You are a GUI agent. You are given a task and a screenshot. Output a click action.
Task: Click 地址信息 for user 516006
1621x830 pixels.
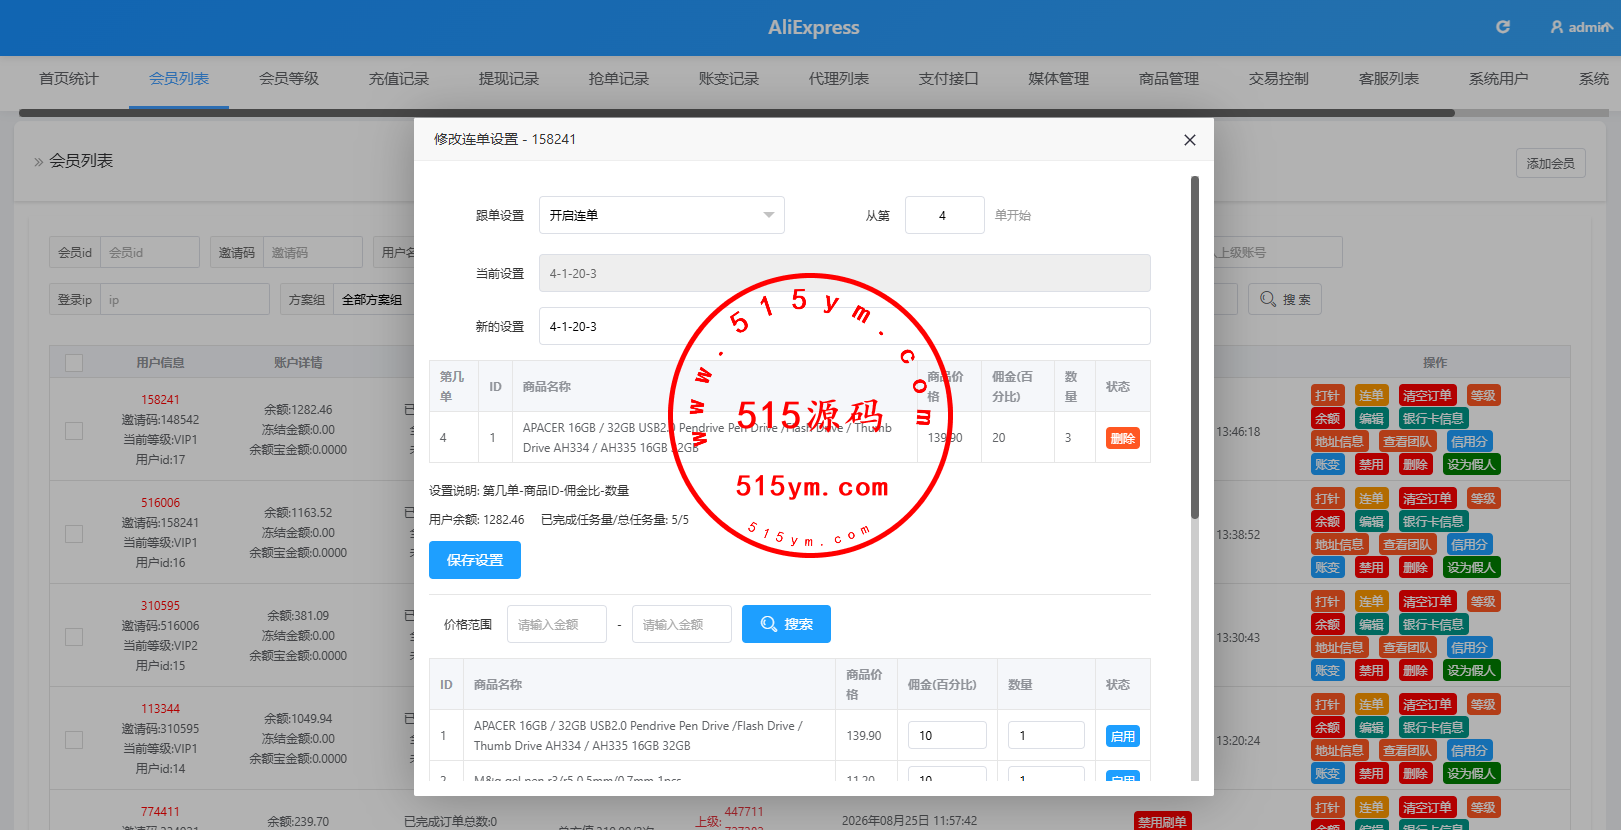tap(1339, 544)
